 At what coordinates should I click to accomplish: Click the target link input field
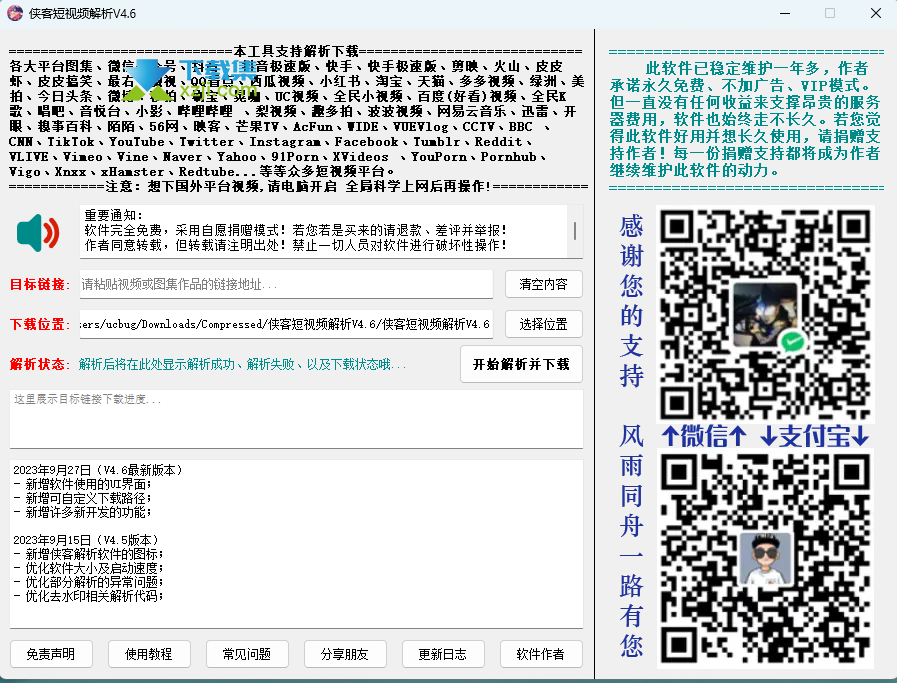[286, 284]
